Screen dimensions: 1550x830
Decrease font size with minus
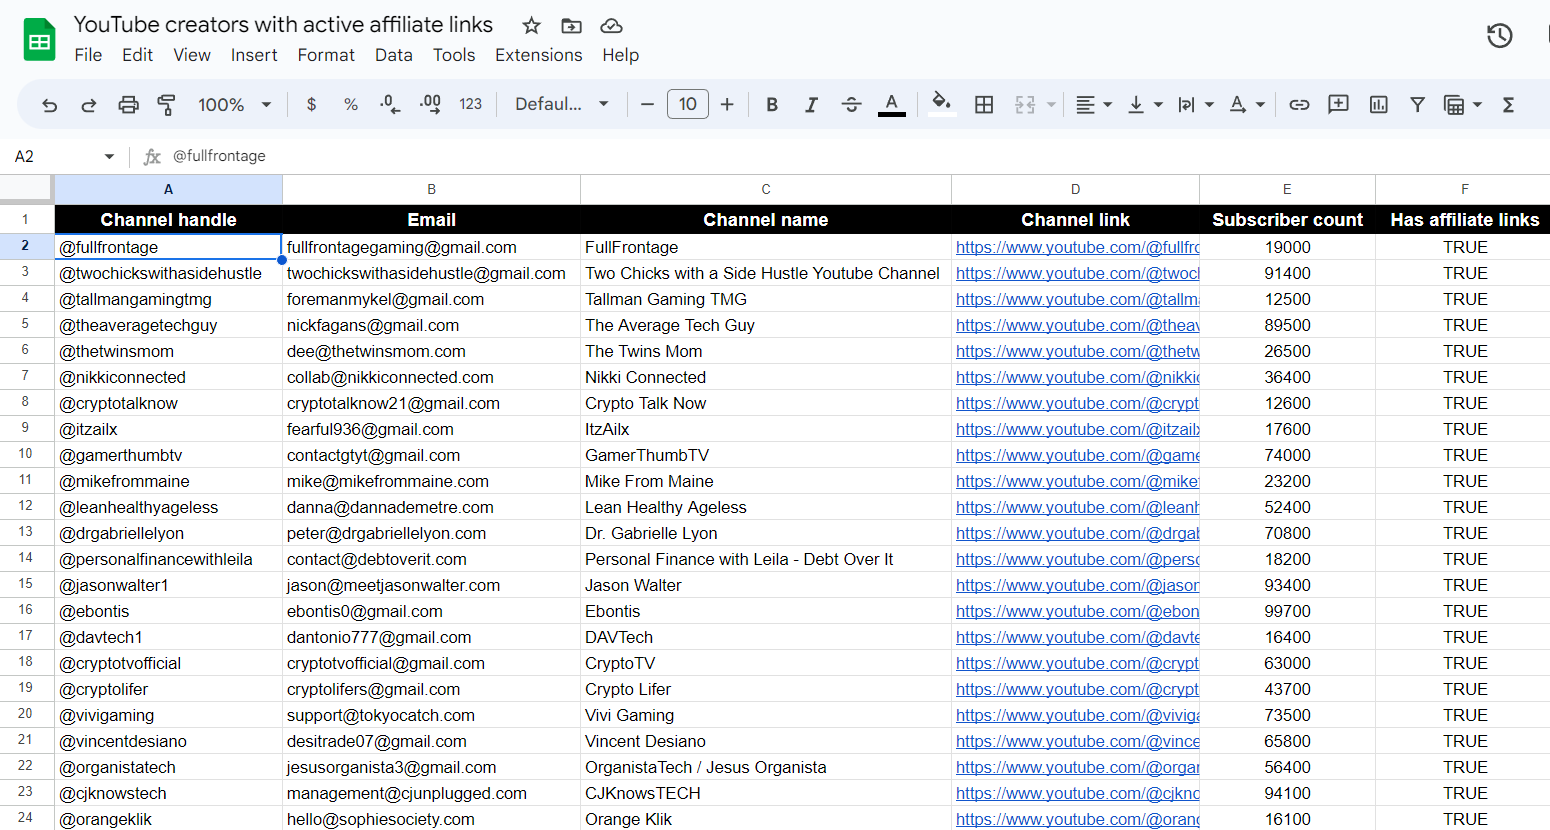click(x=647, y=104)
